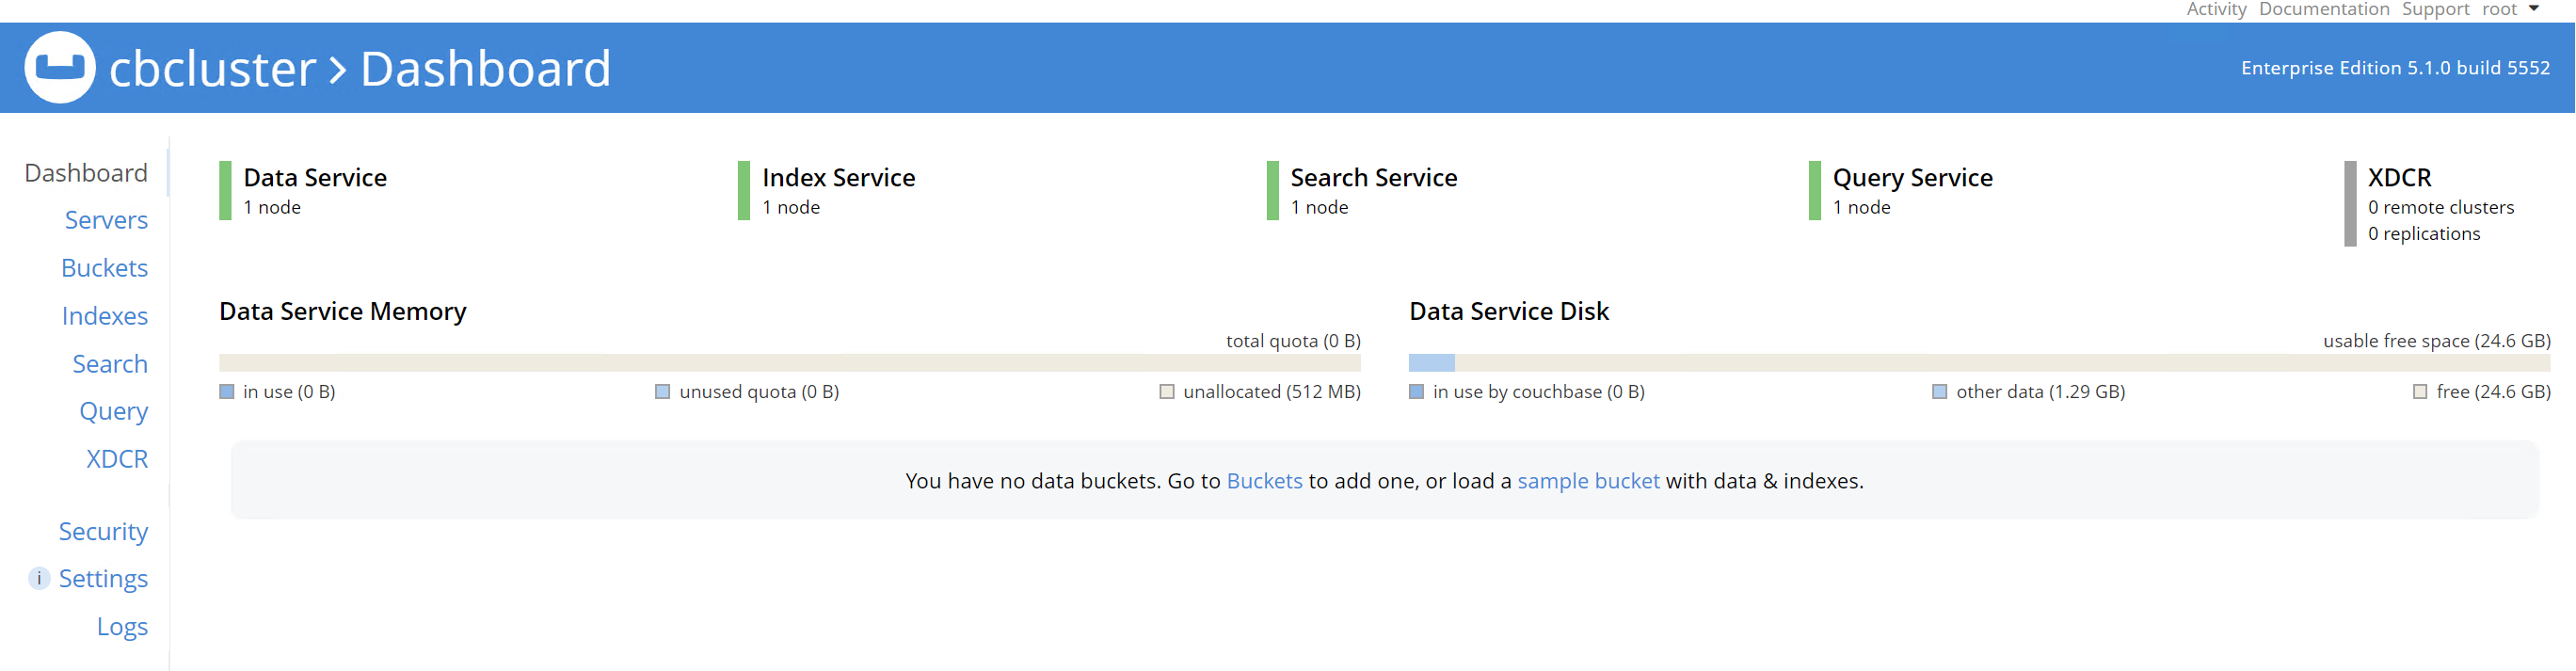This screenshot has height=671, width=2576.
Task: Open the Documentation link in header
Action: point(2323,9)
